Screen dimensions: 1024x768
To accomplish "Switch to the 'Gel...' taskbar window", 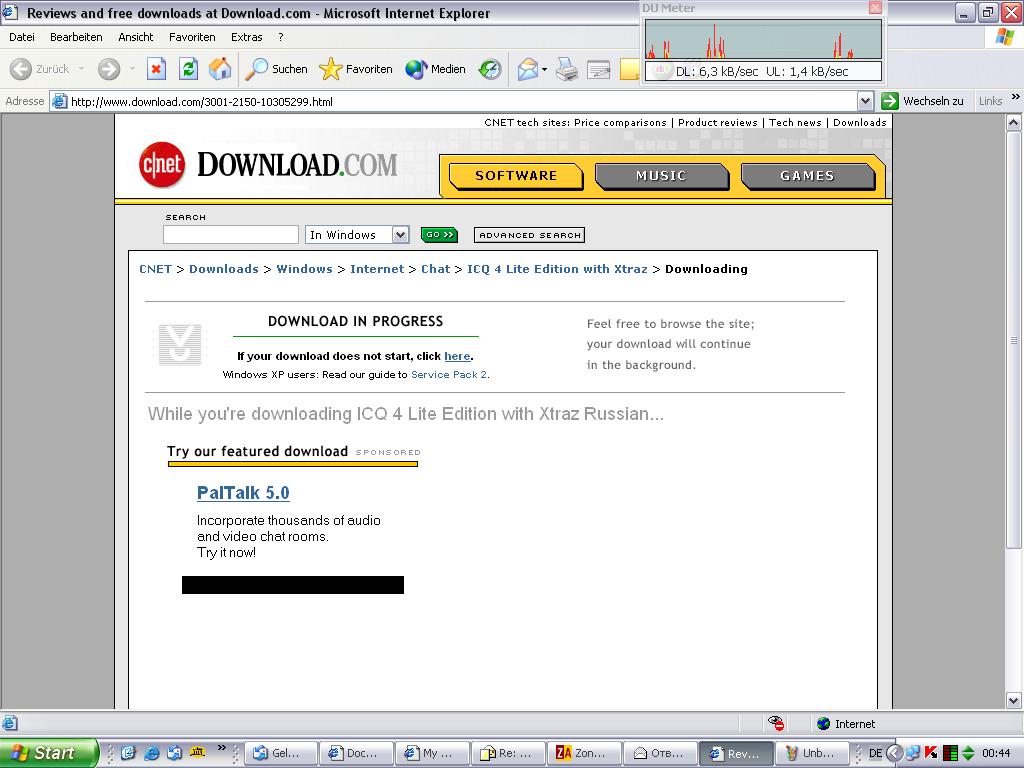I will [281, 753].
